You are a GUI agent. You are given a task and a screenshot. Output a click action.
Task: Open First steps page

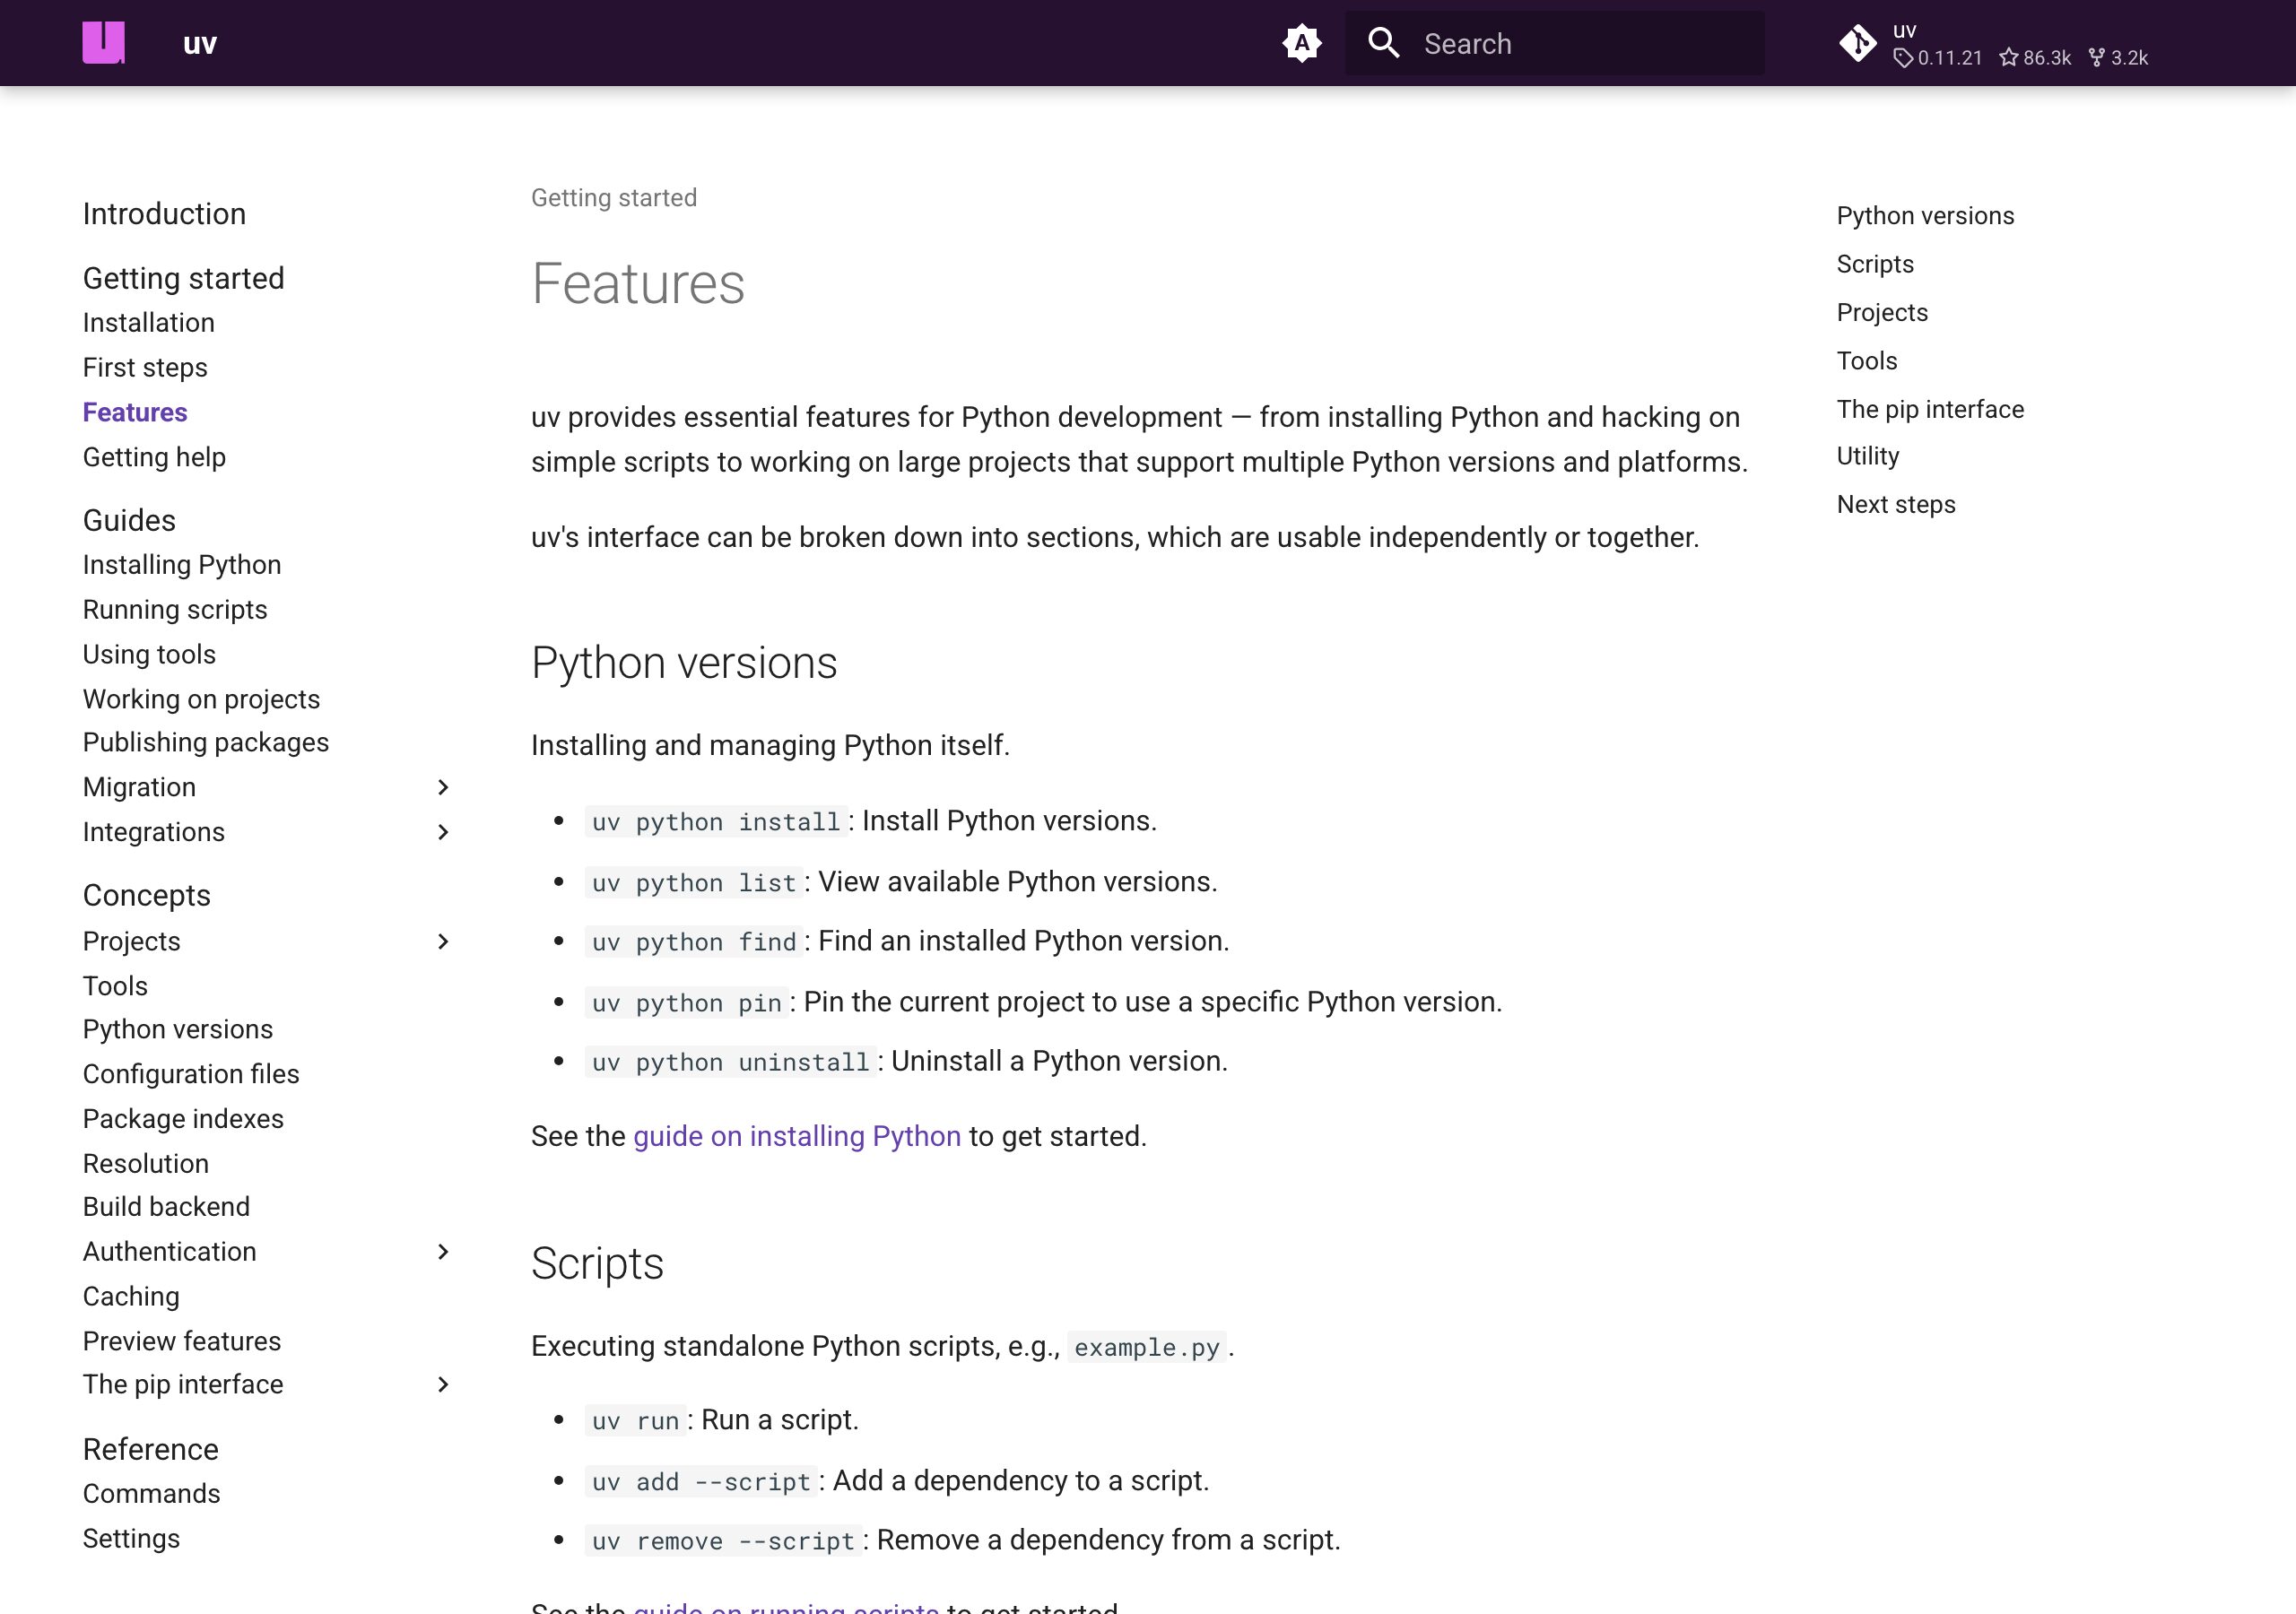[x=145, y=368]
